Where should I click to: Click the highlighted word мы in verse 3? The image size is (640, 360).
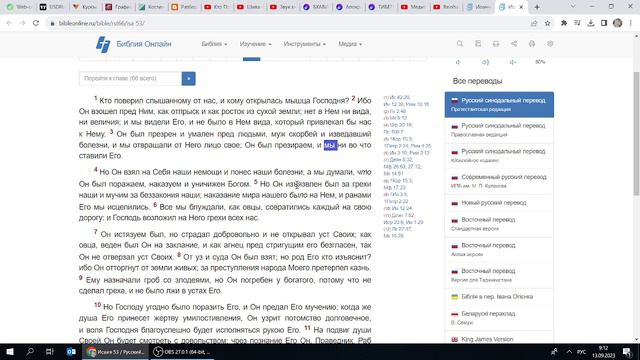click(x=331, y=145)
